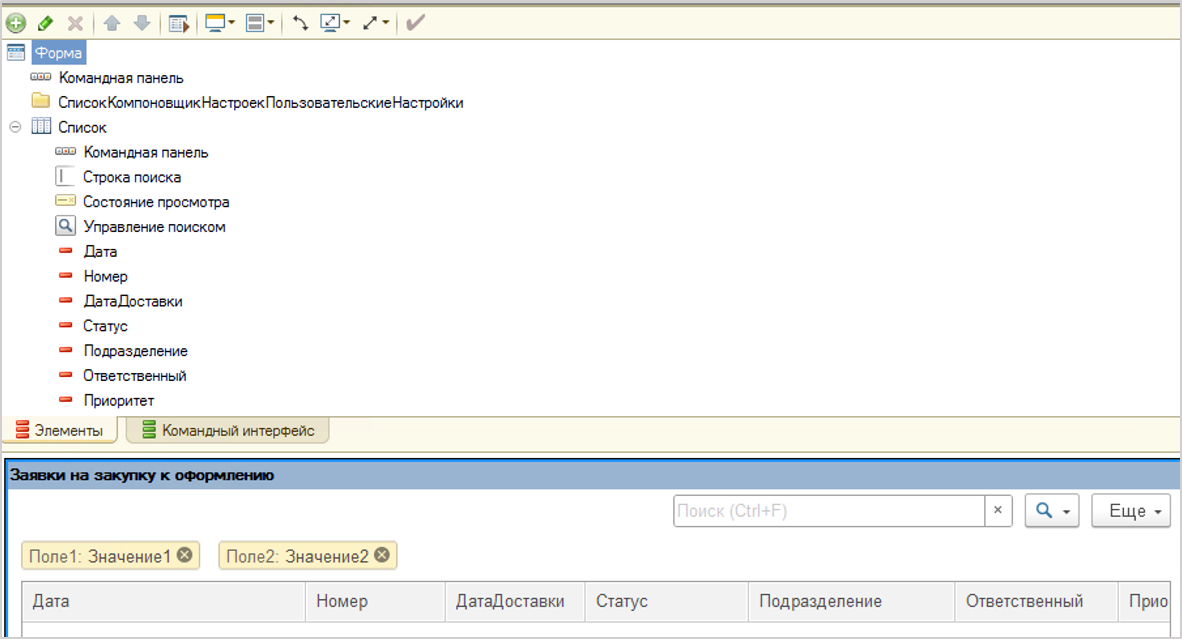The image size is (1182, 639).
Task: Click the green Add element icon
Action: pyautogui.click(x=15, y=22)
